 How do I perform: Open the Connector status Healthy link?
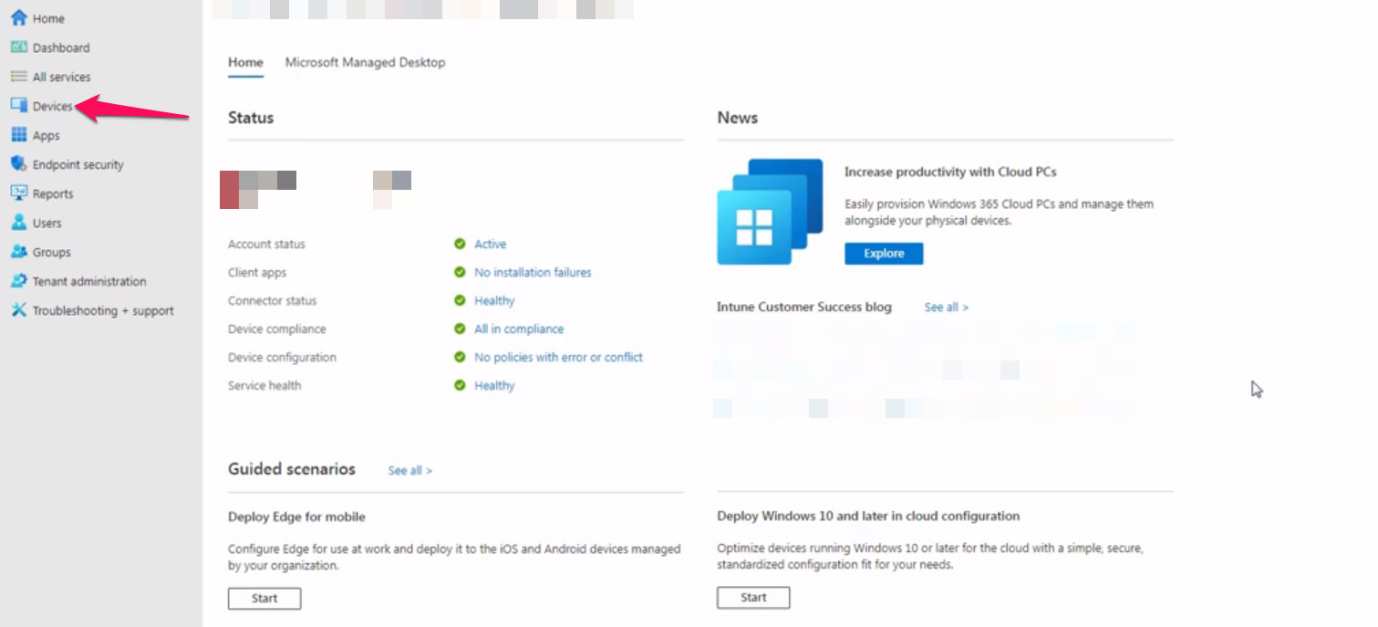(495, 300)
